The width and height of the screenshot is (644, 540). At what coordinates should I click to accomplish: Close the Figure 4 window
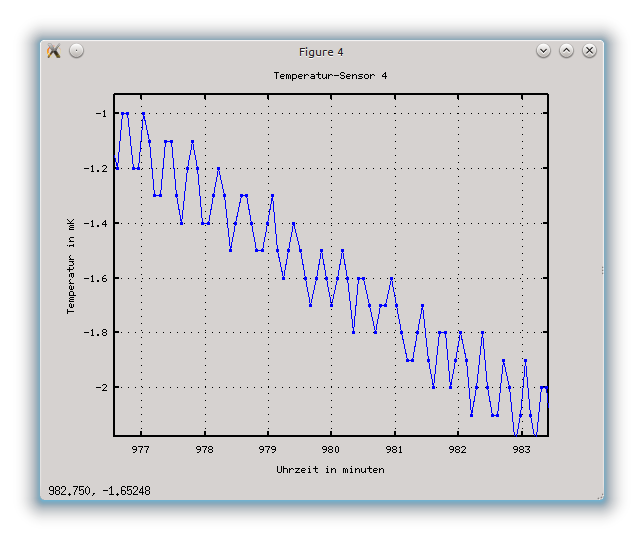(x=589, y=51)
